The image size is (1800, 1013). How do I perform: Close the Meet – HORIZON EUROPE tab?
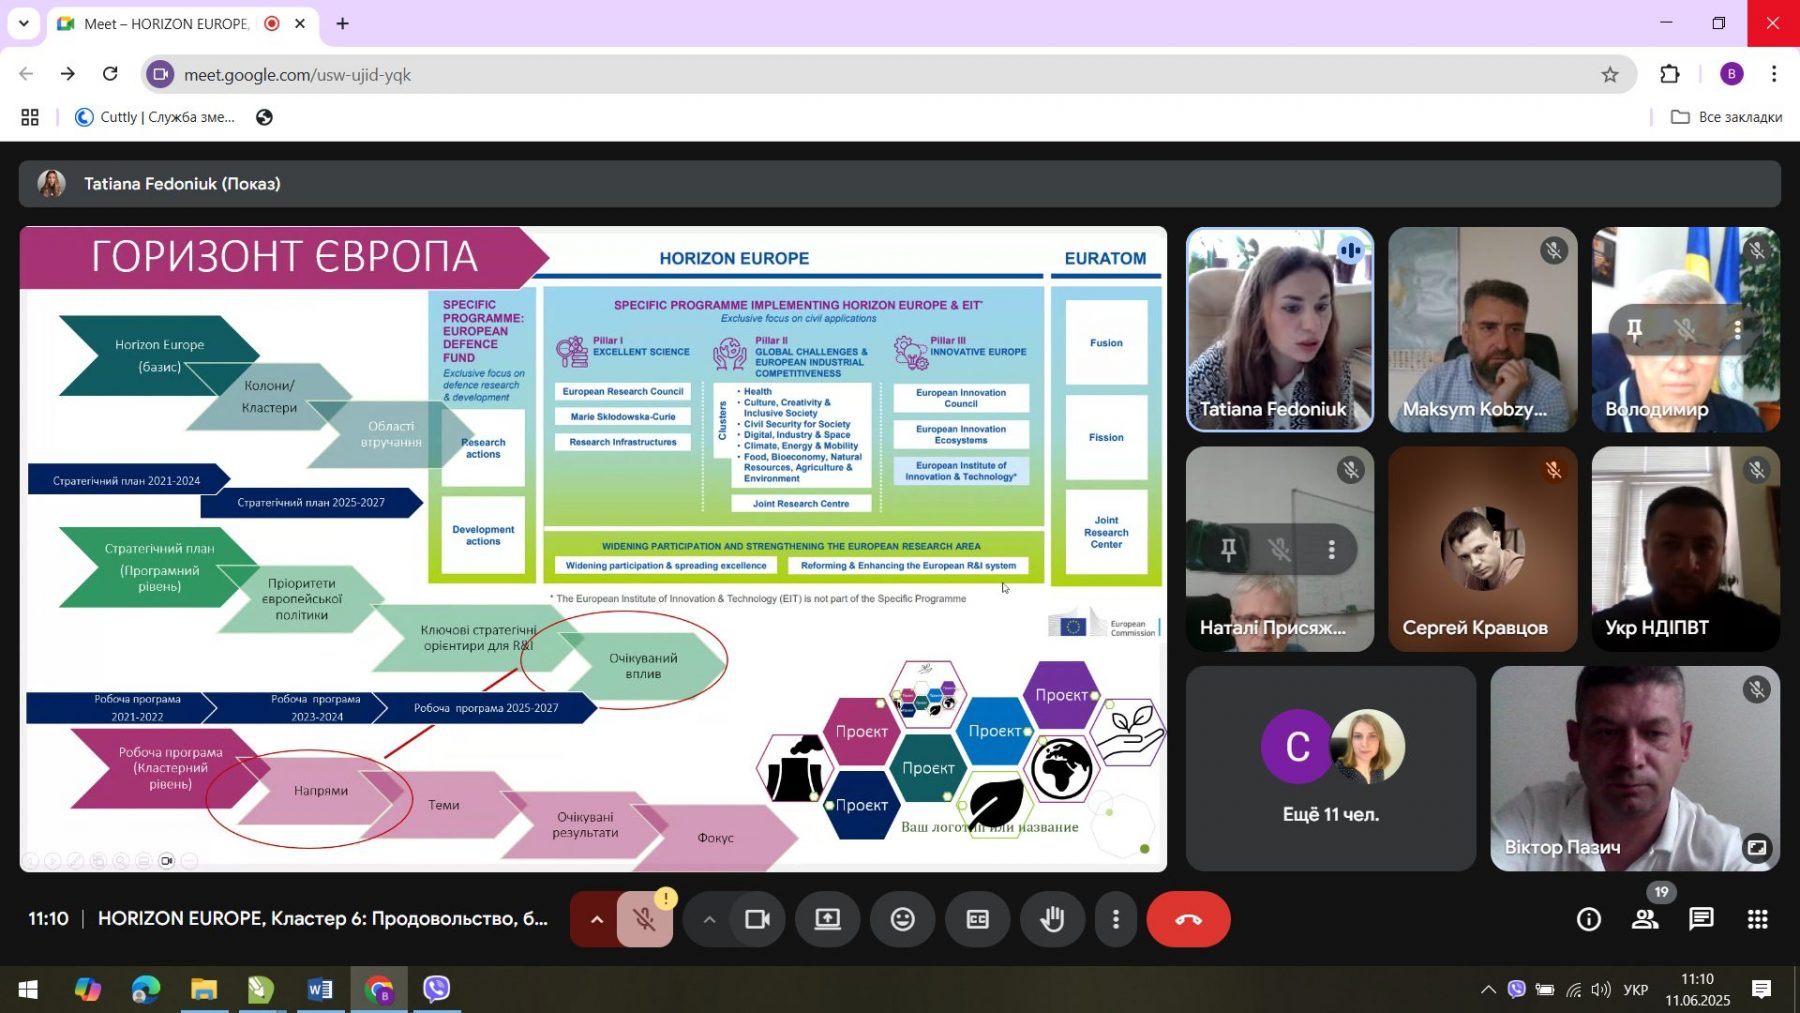click(299, 23)
